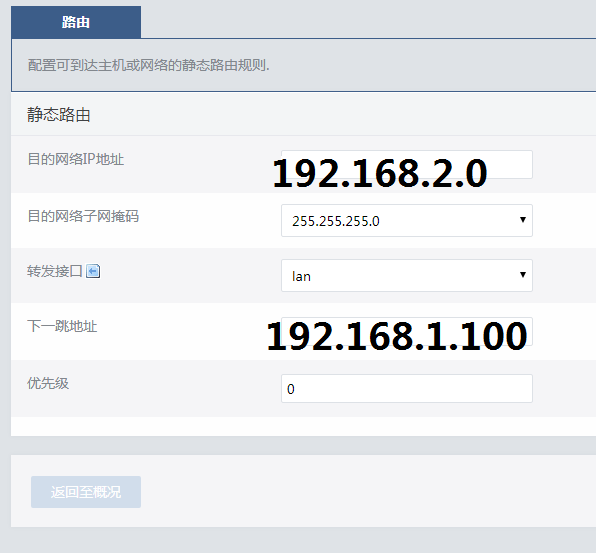Focus the 下一跳地址 input field
Image resolution: width=596 pixels, height=553 pixels.
click(x=407, y=331)
